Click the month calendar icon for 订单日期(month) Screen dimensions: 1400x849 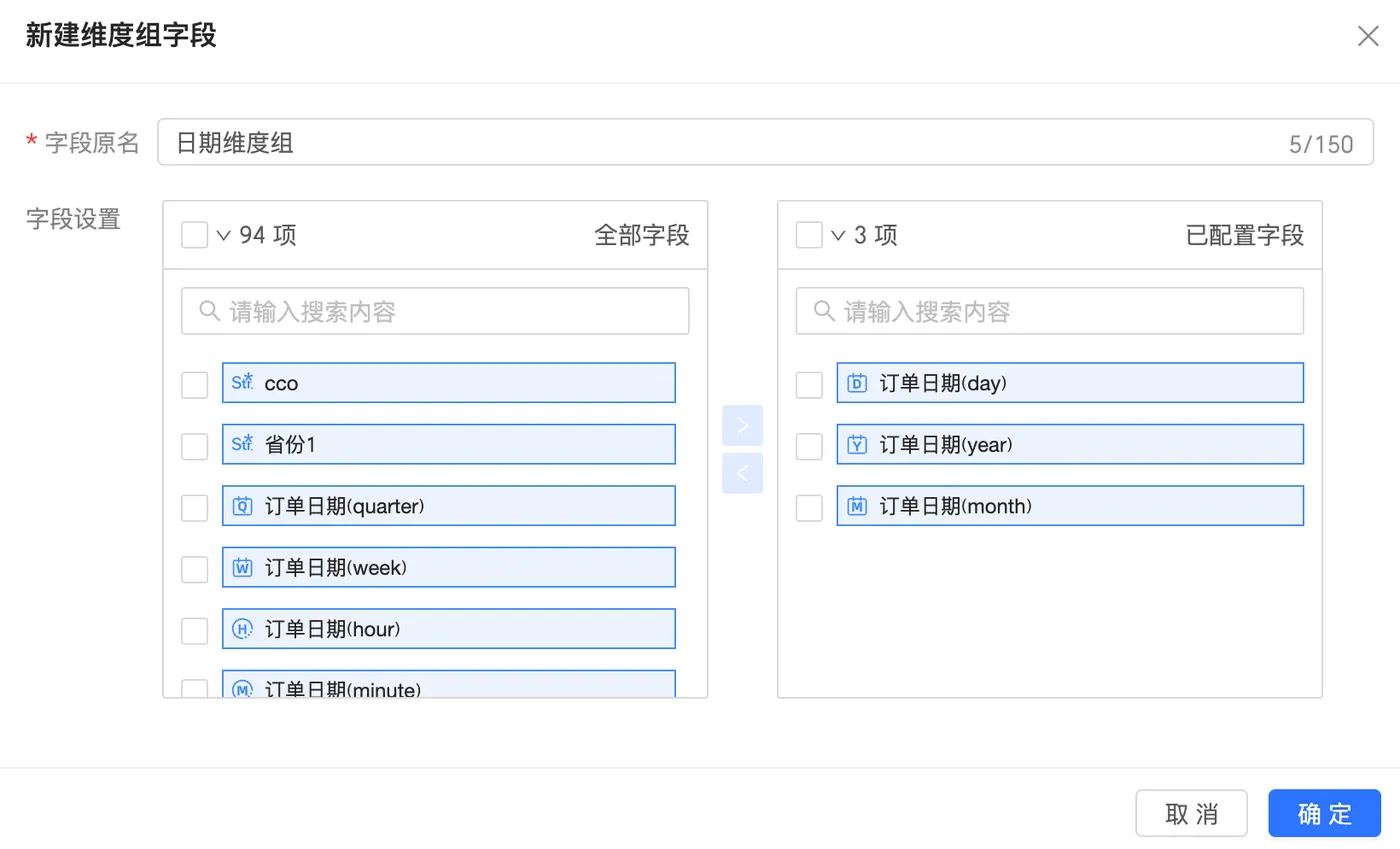tap(857, 506)
